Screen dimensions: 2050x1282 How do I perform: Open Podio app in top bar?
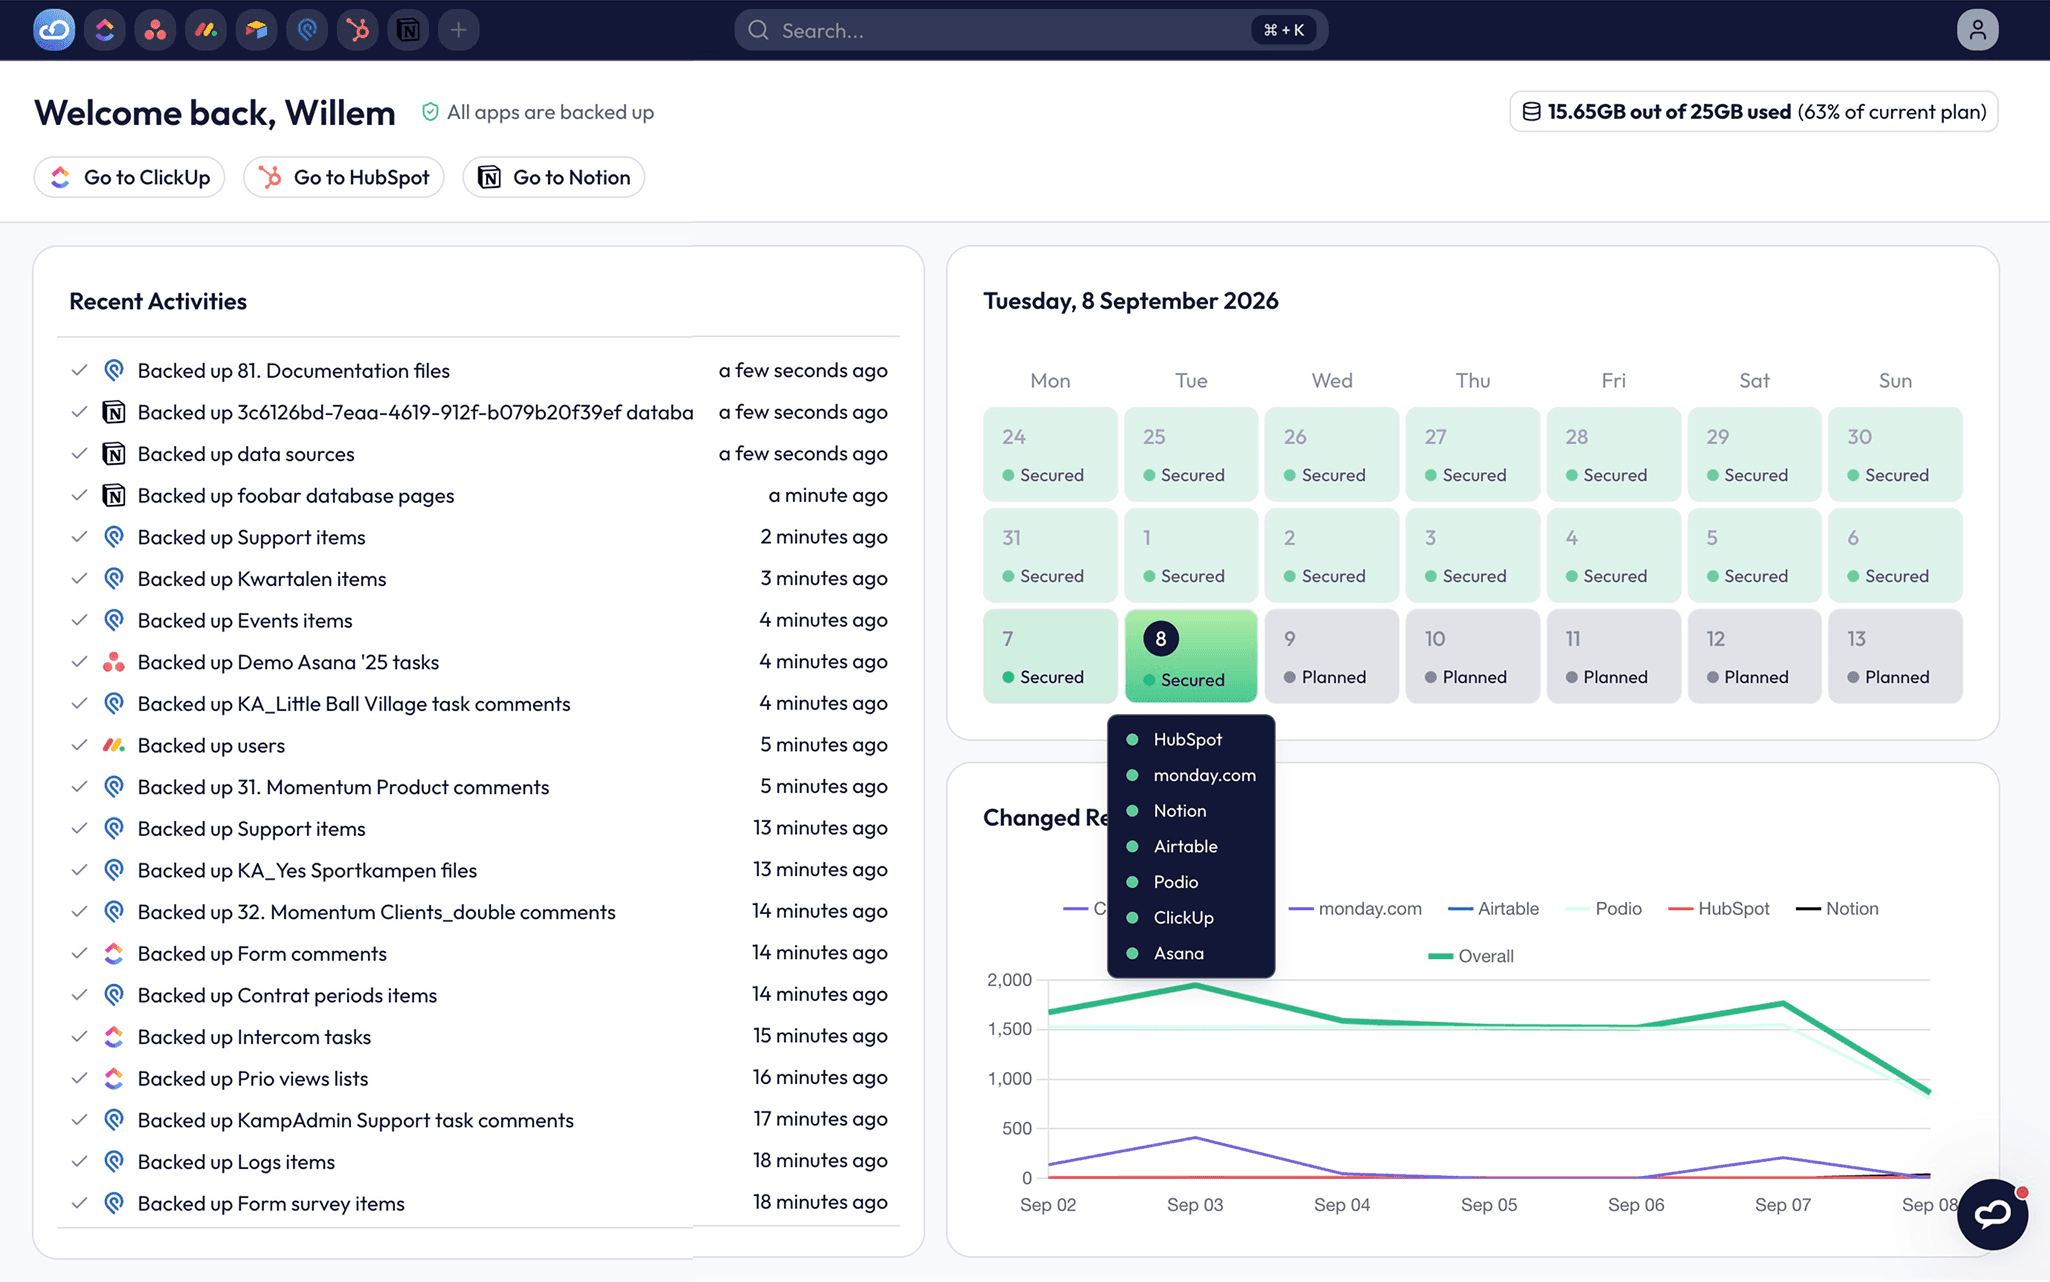(x=307, y=30)
